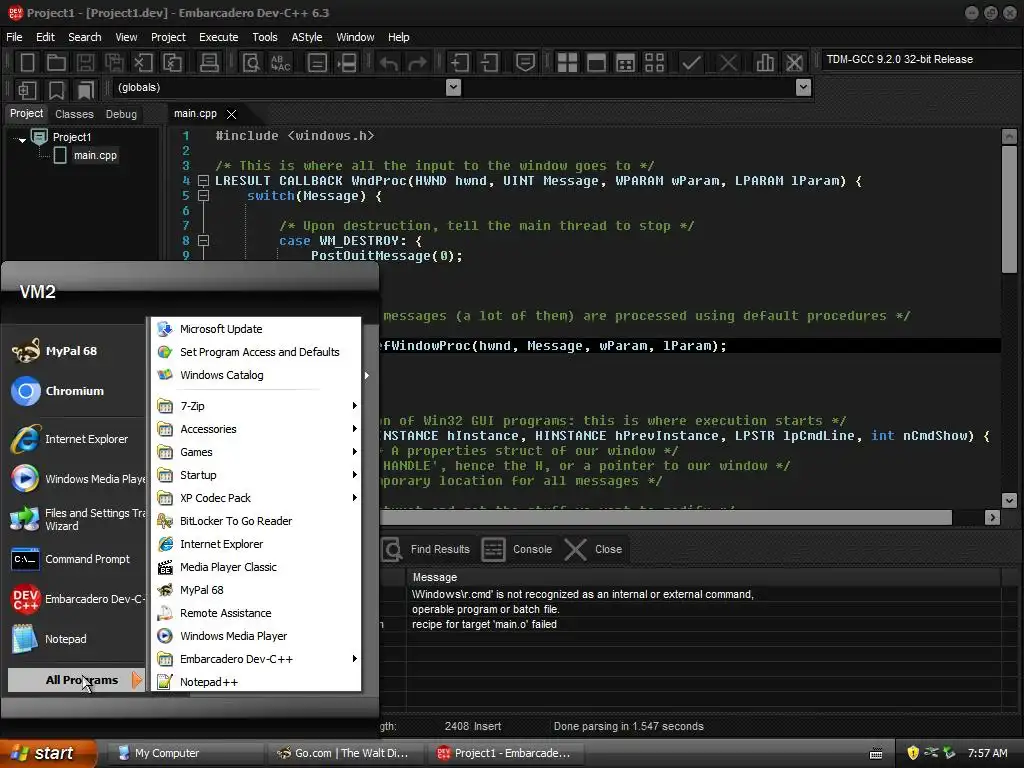This screenshot has width=1024, height=768.
Task: Open the Games programs folder
Action: point(257,452)
